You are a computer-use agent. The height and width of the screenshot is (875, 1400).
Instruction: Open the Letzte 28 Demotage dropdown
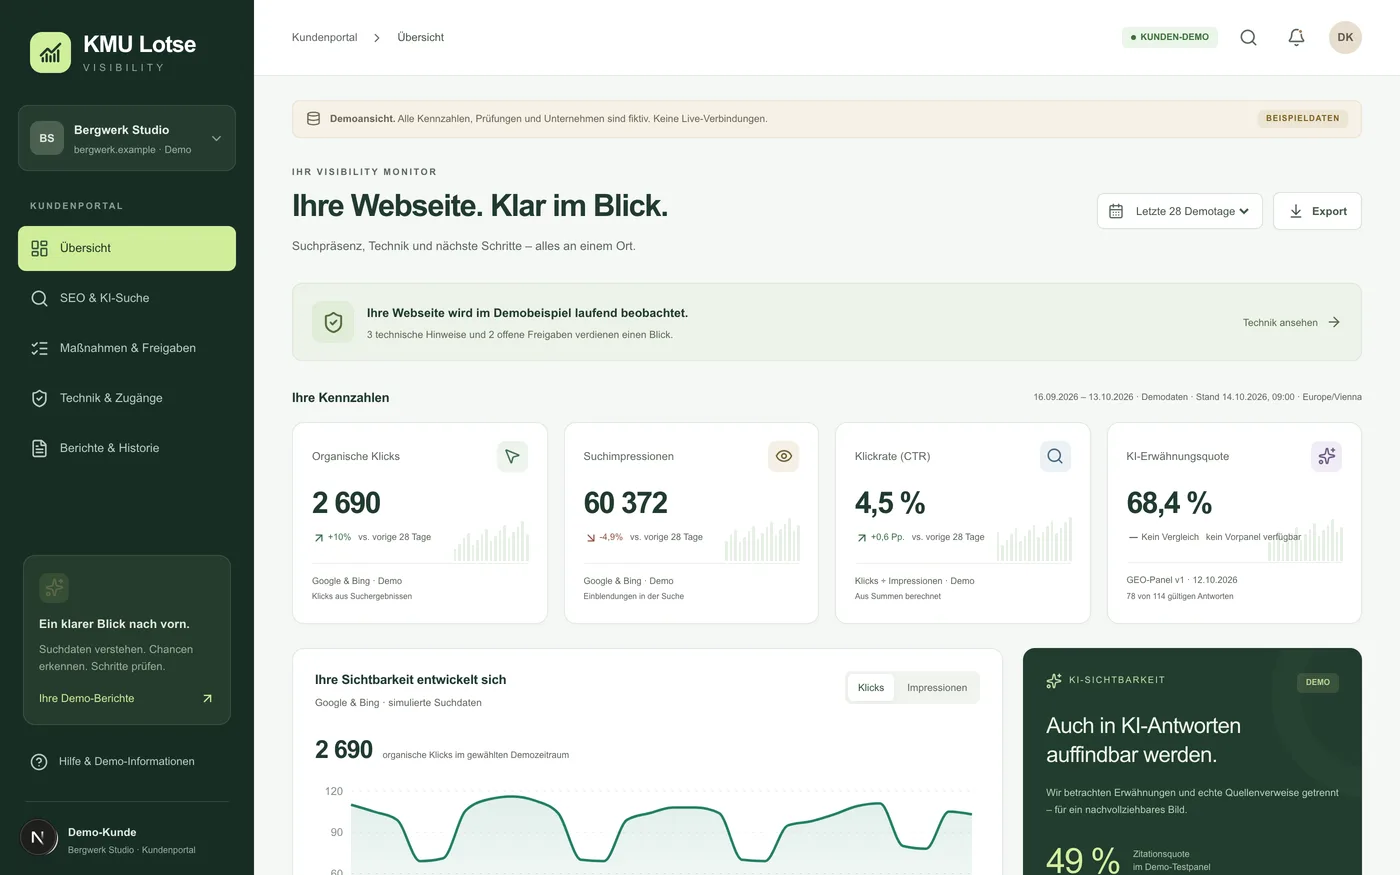(1180, 211)
